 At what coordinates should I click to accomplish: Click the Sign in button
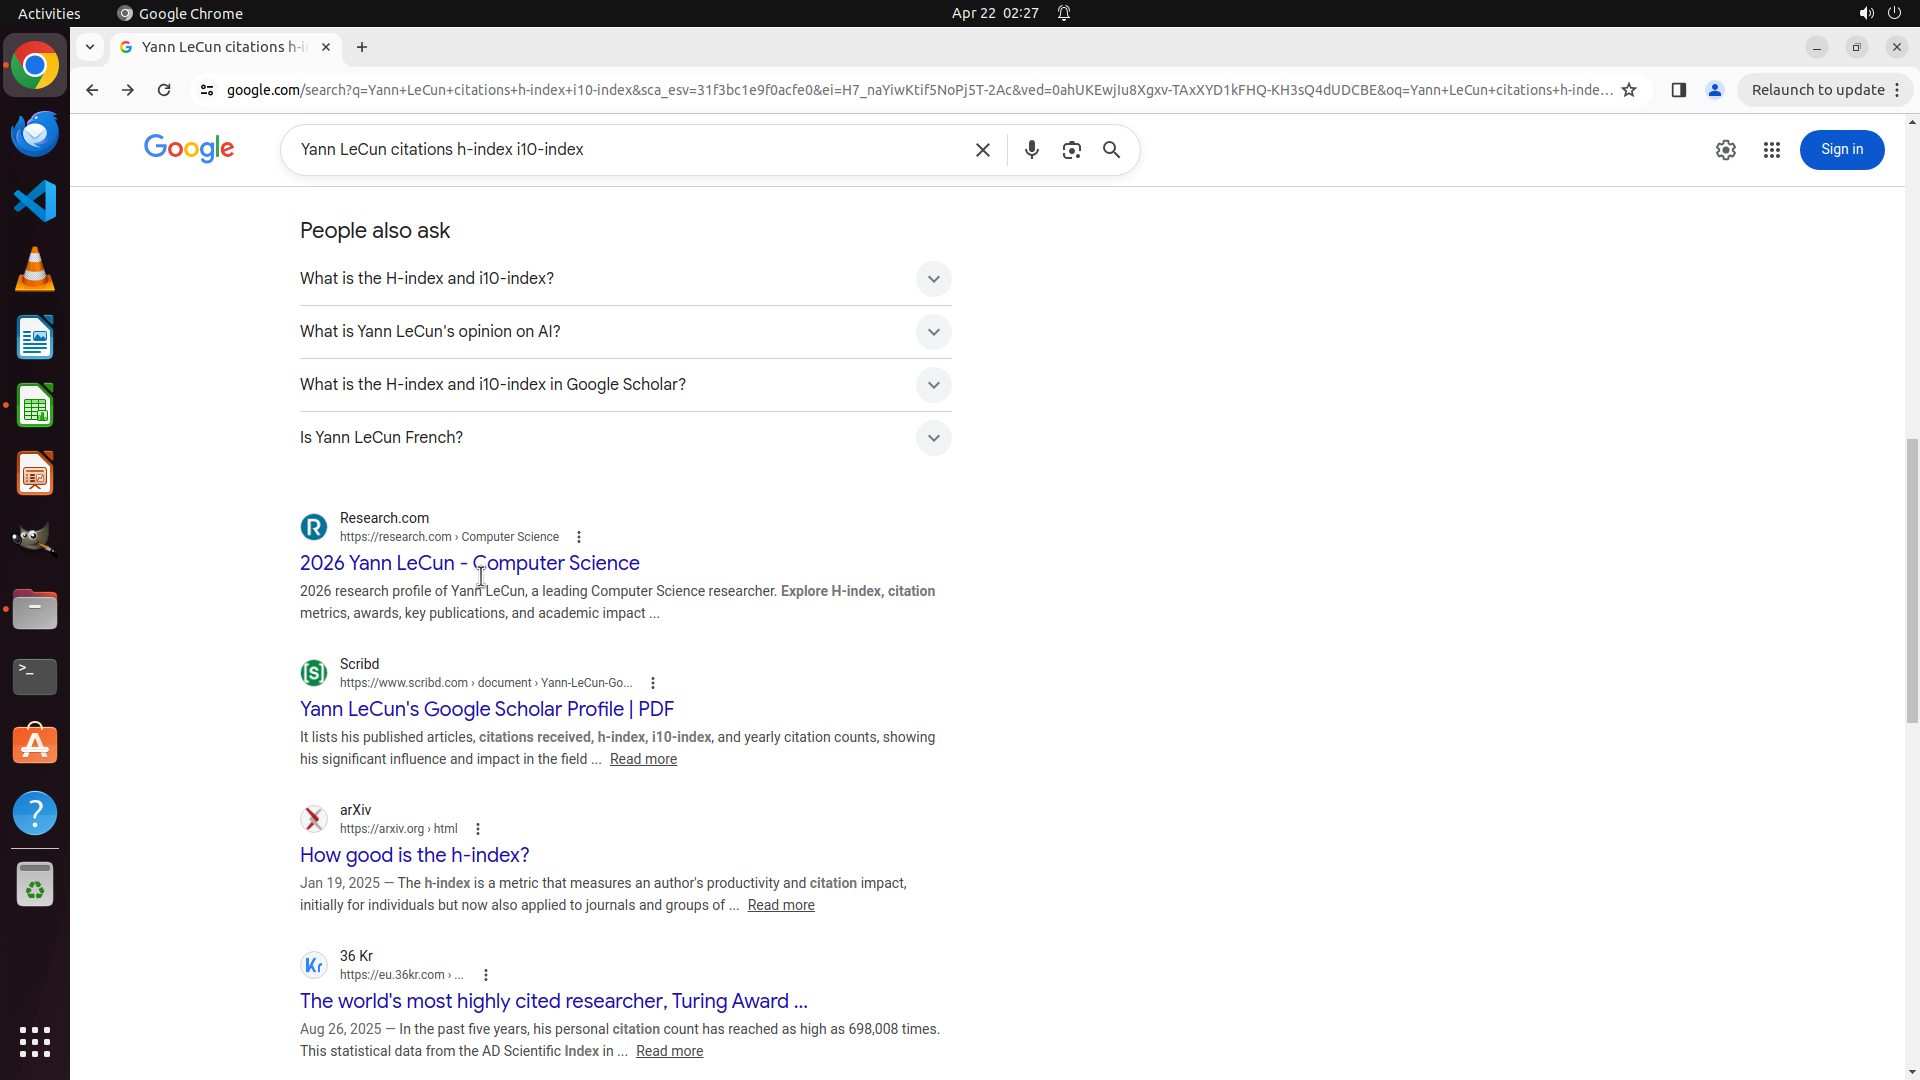tap(1841, 150)
